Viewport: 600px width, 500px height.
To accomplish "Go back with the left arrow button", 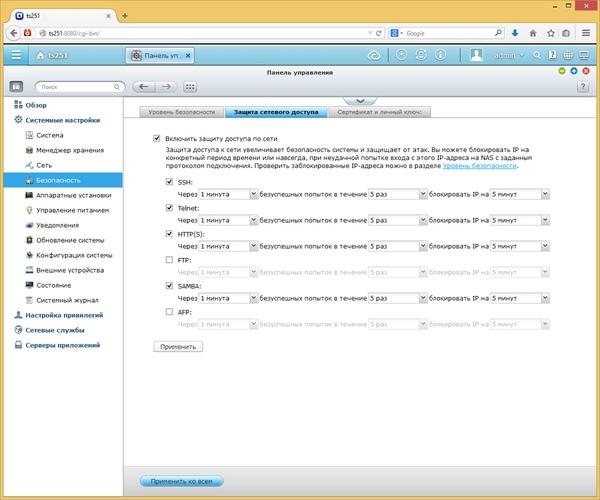I will (x=144, y=87).
